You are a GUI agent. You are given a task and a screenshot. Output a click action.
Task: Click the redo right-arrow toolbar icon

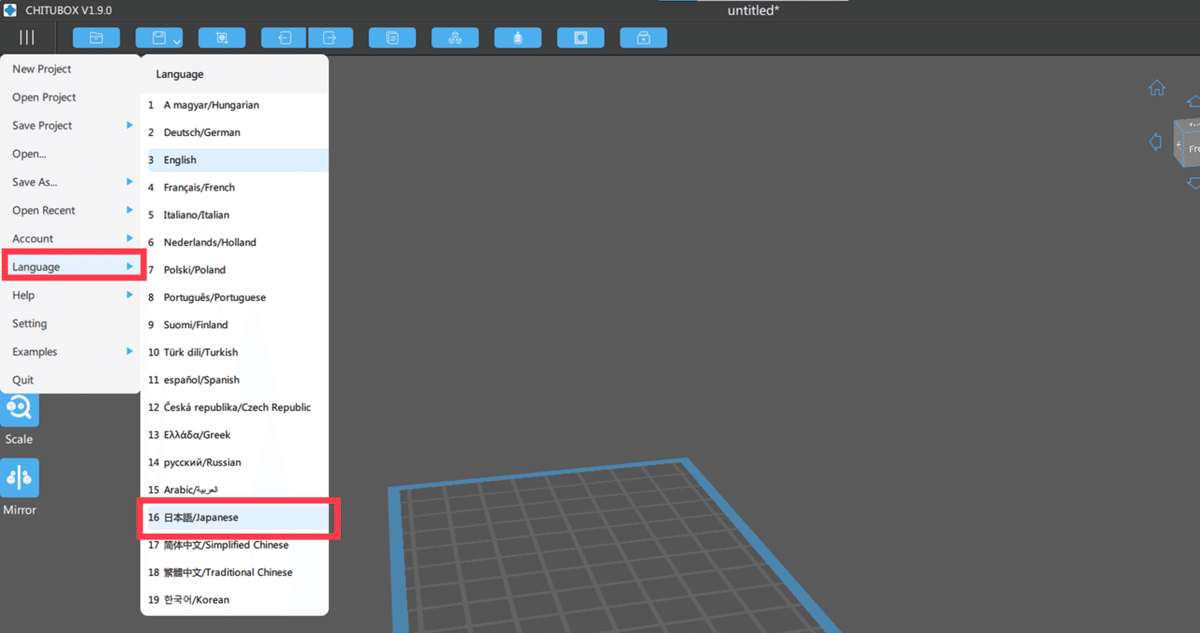[x=331, y=38]
